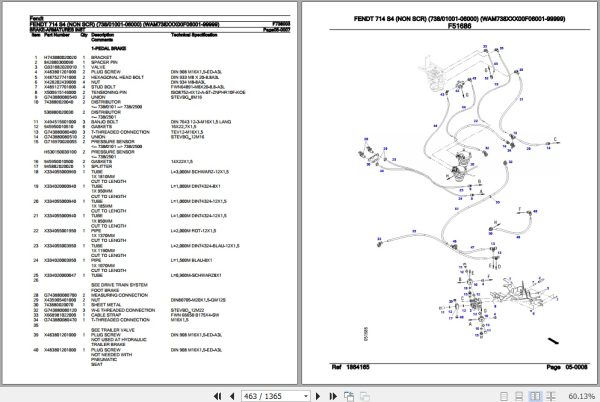Click the CABLE STRAP description
Viewport: 600px width, 402px height.
(x=106, y=315)
